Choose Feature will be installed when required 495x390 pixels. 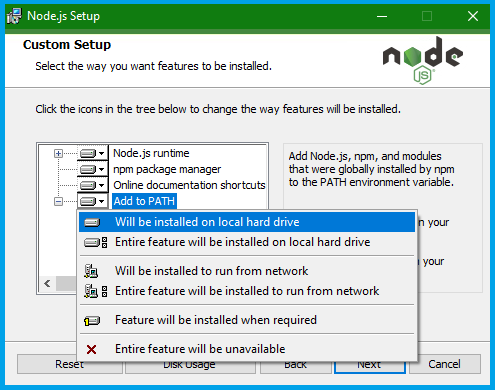click(247, 320)
